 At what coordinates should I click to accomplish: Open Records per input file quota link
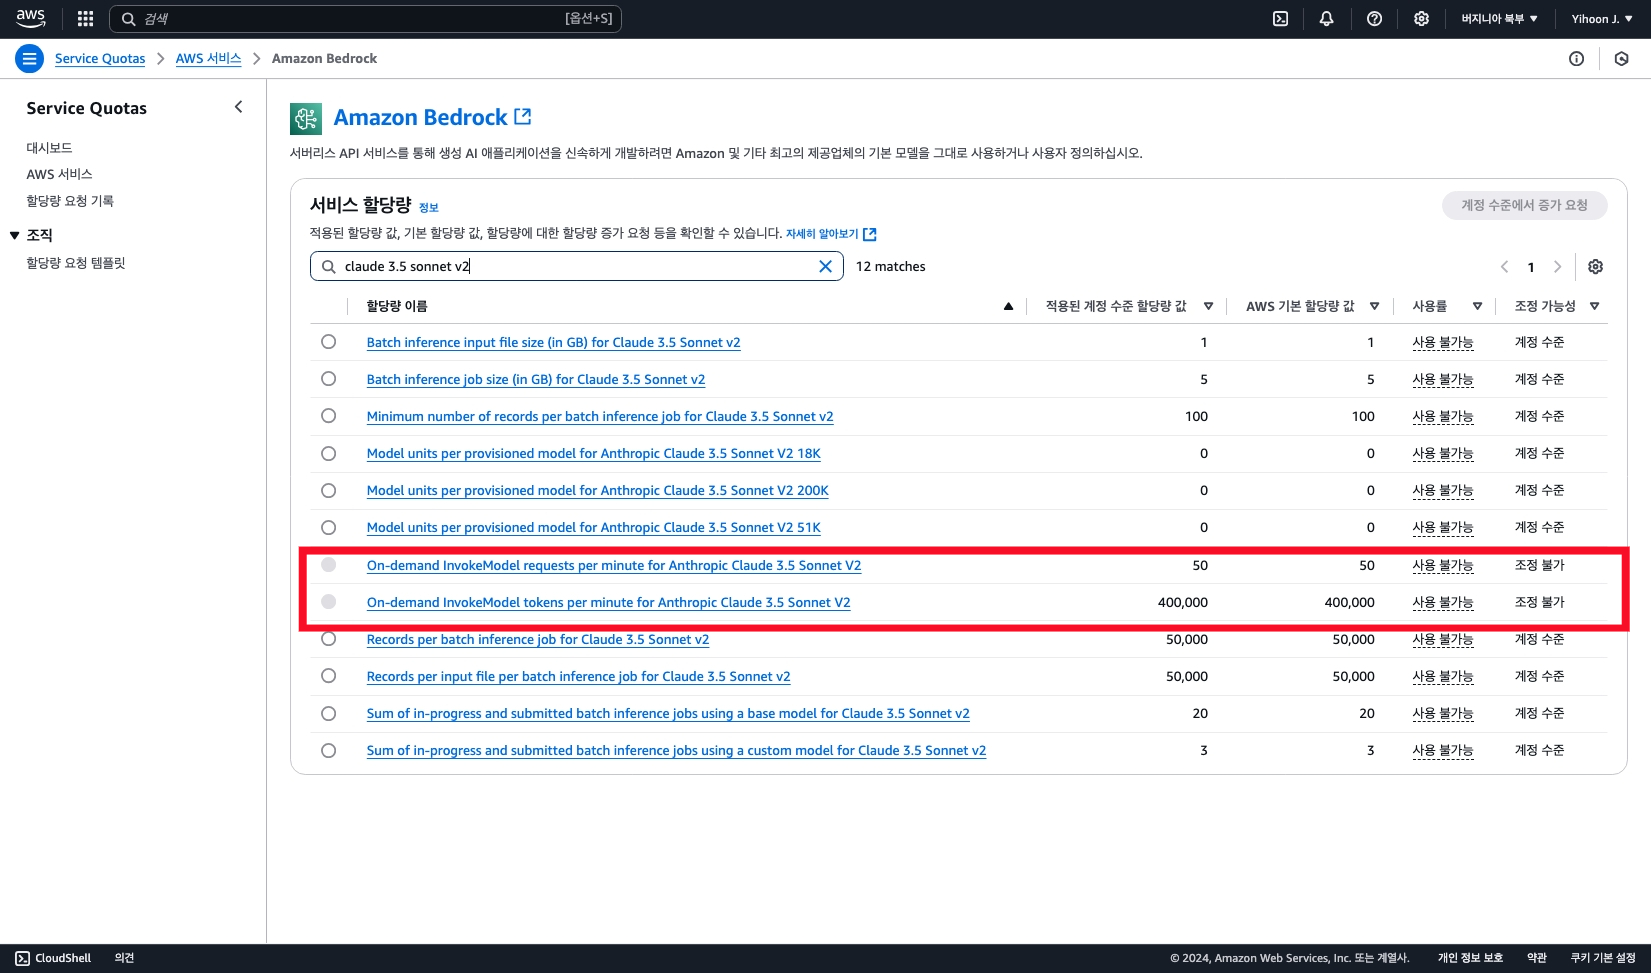(x=578, y=677)
